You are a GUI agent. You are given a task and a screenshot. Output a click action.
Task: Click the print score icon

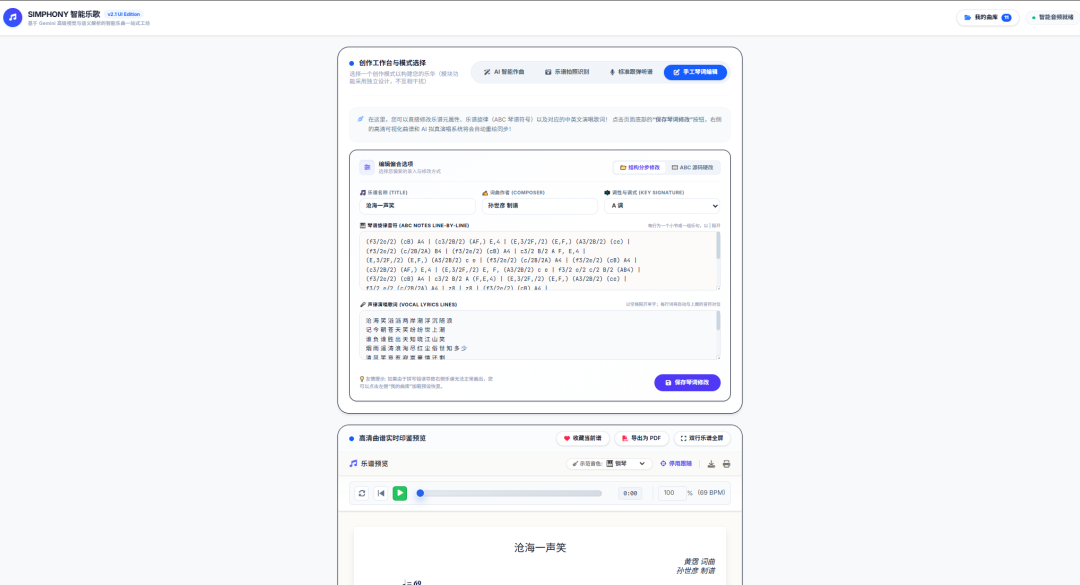pos(726,464)
